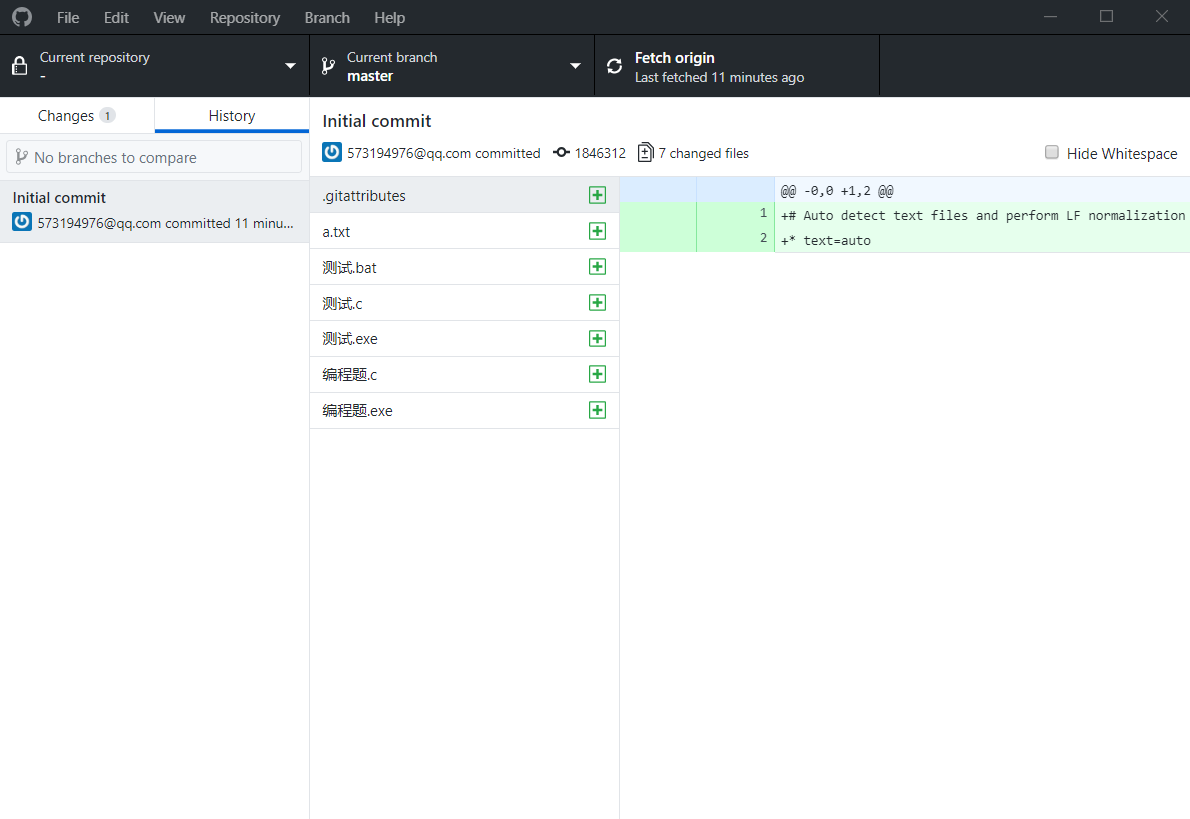The height and width of the screenshot is (819, 1190).
Task: Click the added-file plus icon for a.txt
Action: tap(597, 231)
